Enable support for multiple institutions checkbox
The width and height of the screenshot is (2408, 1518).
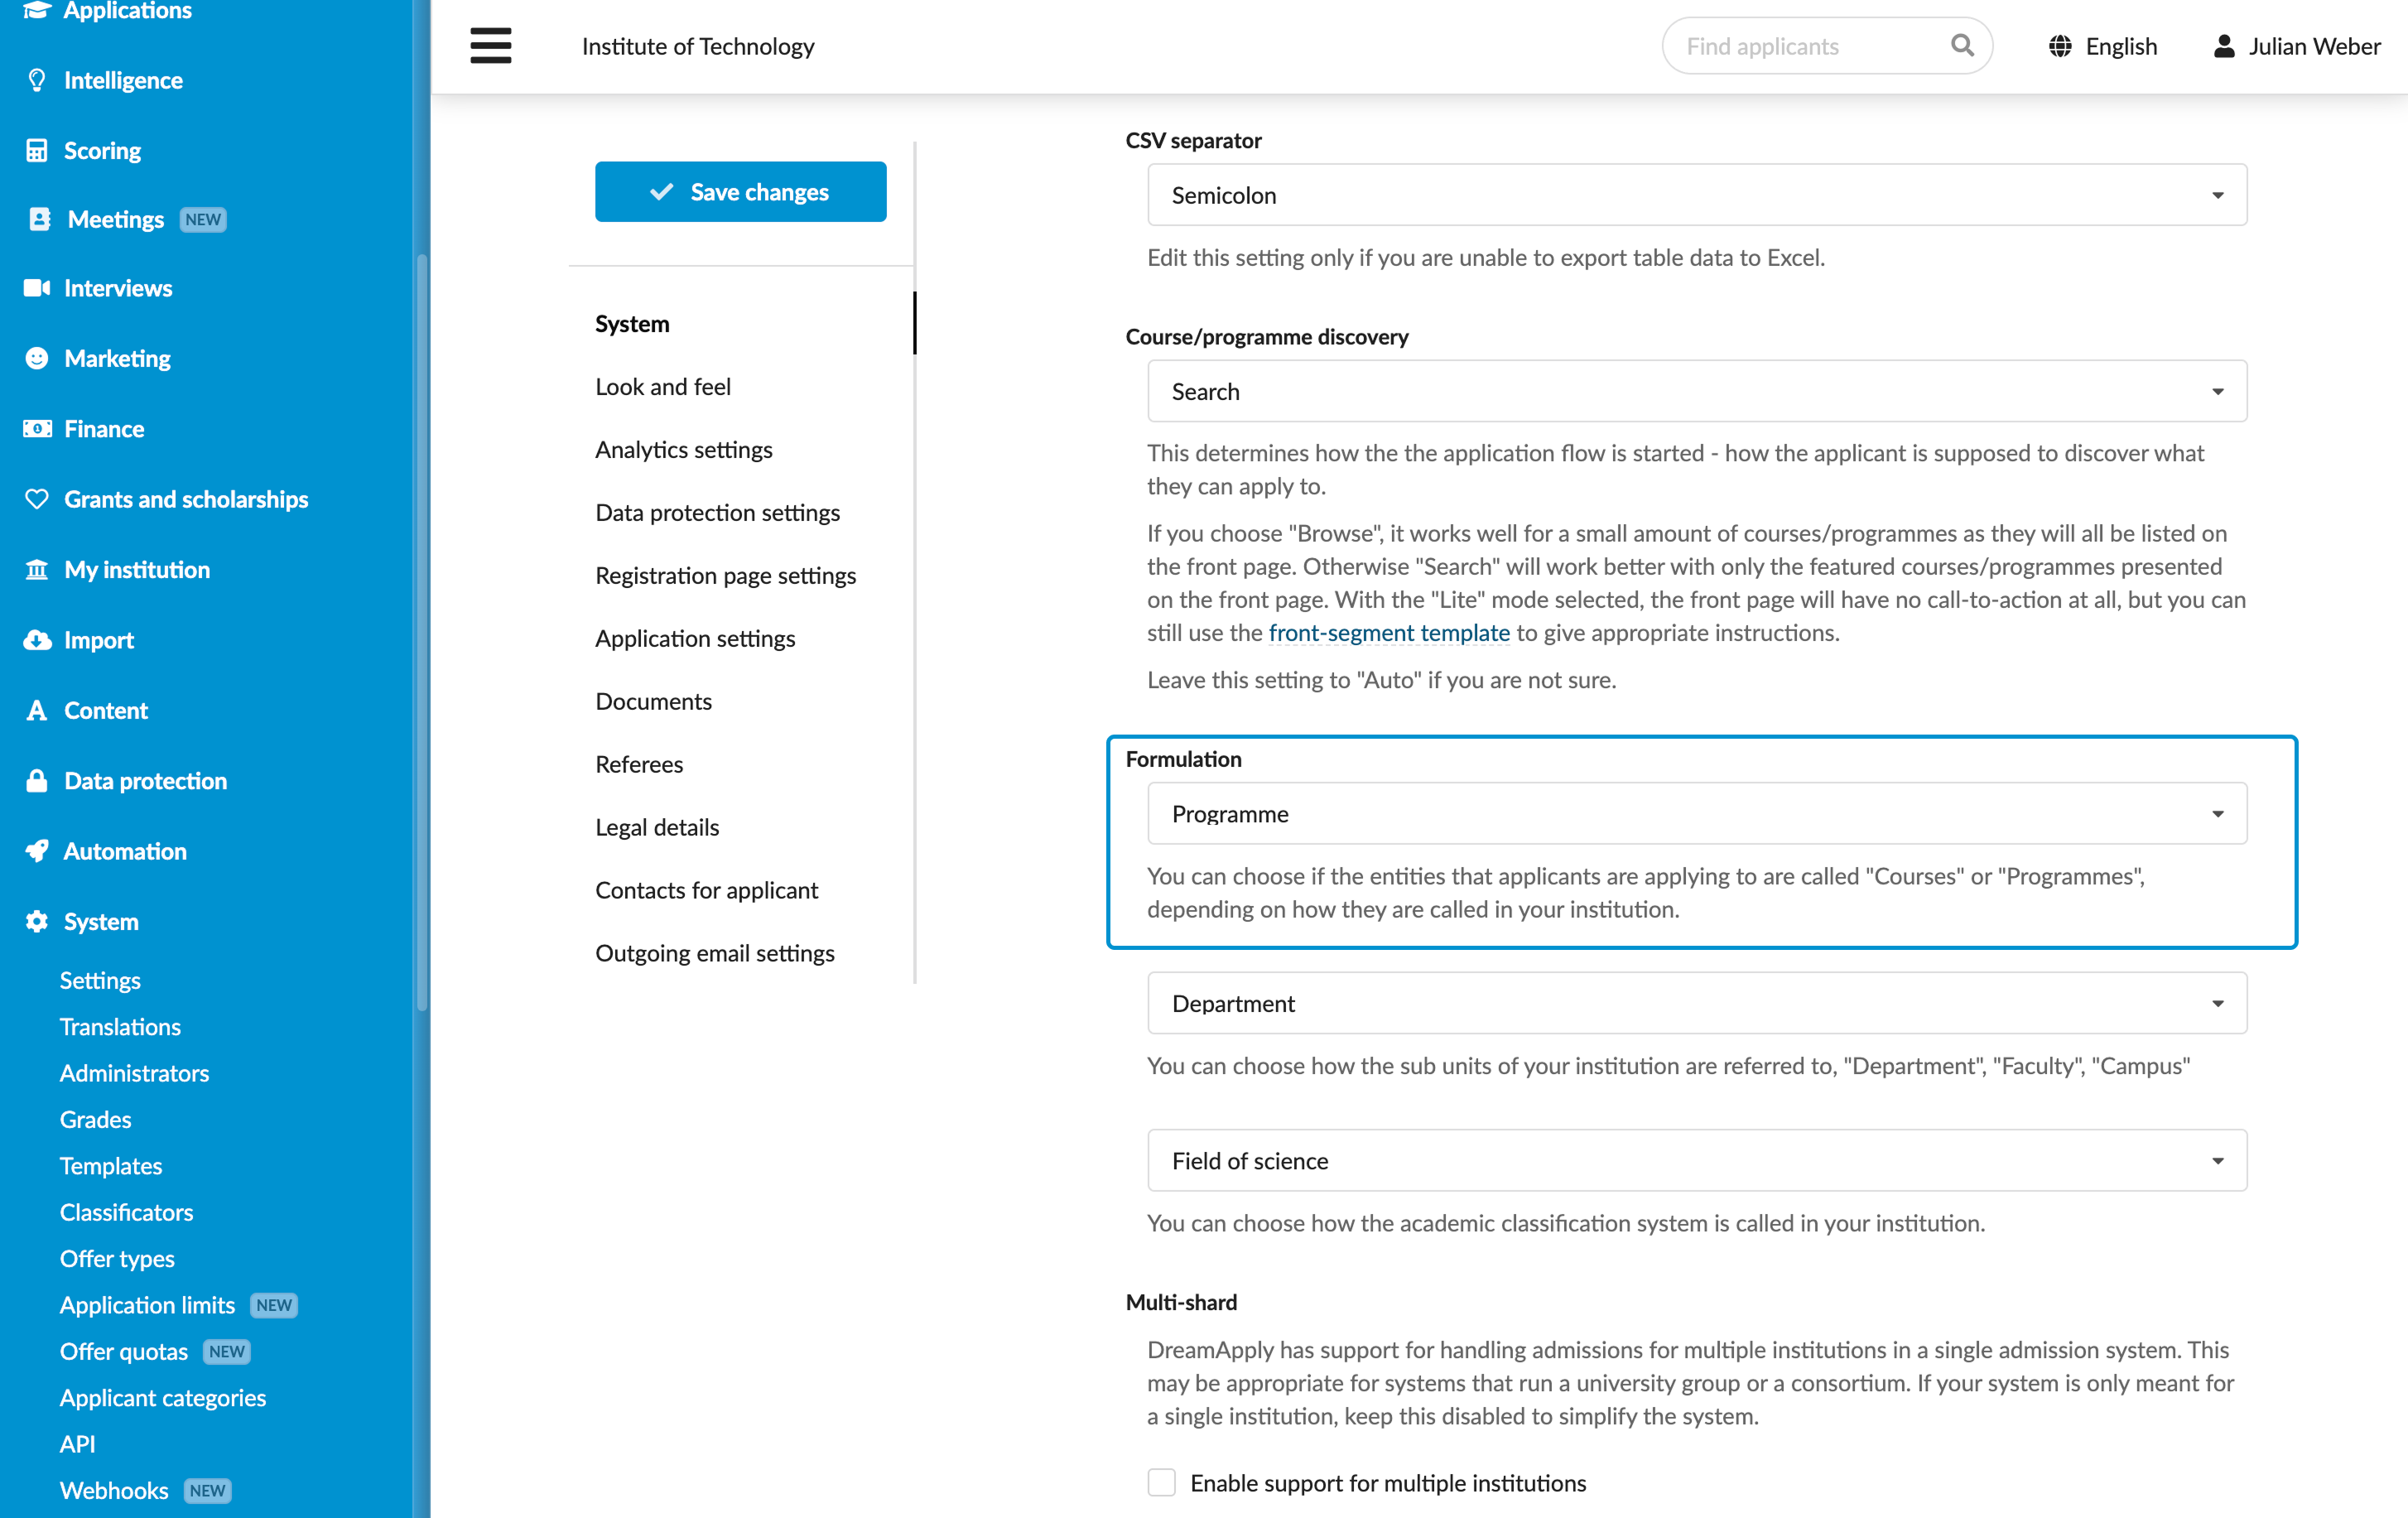pos(1161,1482)
